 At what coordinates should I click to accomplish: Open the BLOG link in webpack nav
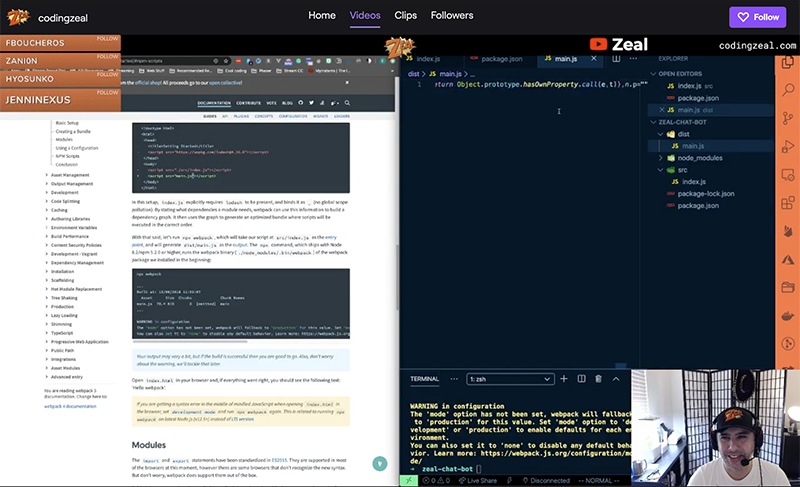click(x=287, y=103)
